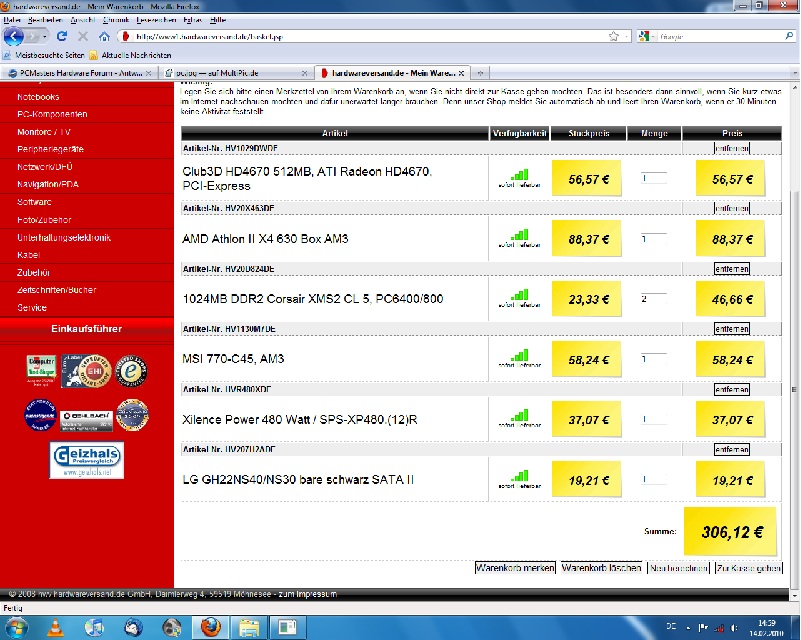Open Software category in sidebar
Image resolution: width=801 pixels, height=640 pixels.
pyautogui.click(x=34, y=202)
